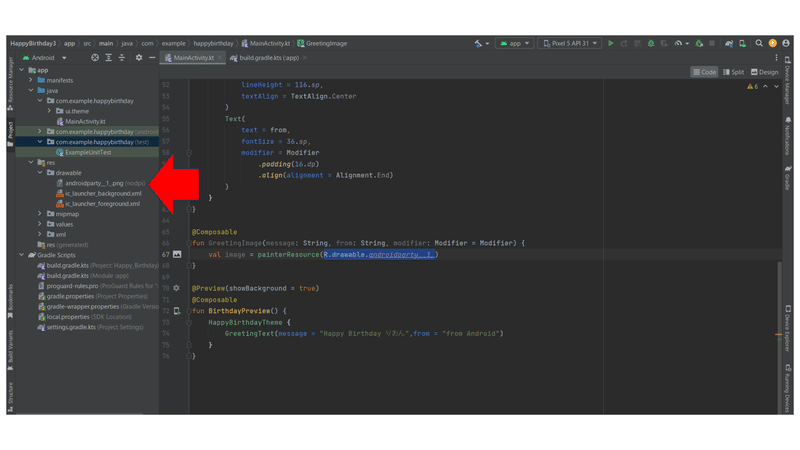Open Notifications side tool window
Image resolution: width=800 pixels, height=450 pixels.
[788, 136]
